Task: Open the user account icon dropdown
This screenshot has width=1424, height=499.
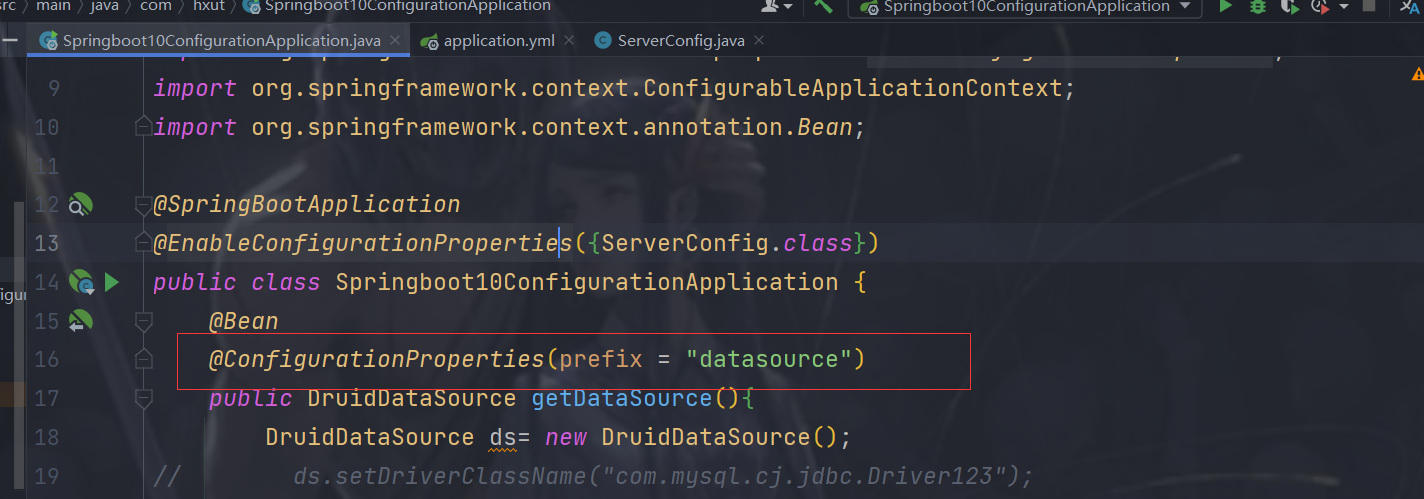Action: coord(777,6)
